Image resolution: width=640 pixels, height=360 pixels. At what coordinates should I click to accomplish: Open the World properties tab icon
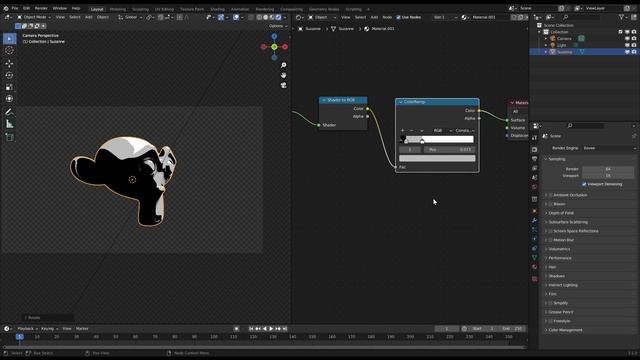534,187
